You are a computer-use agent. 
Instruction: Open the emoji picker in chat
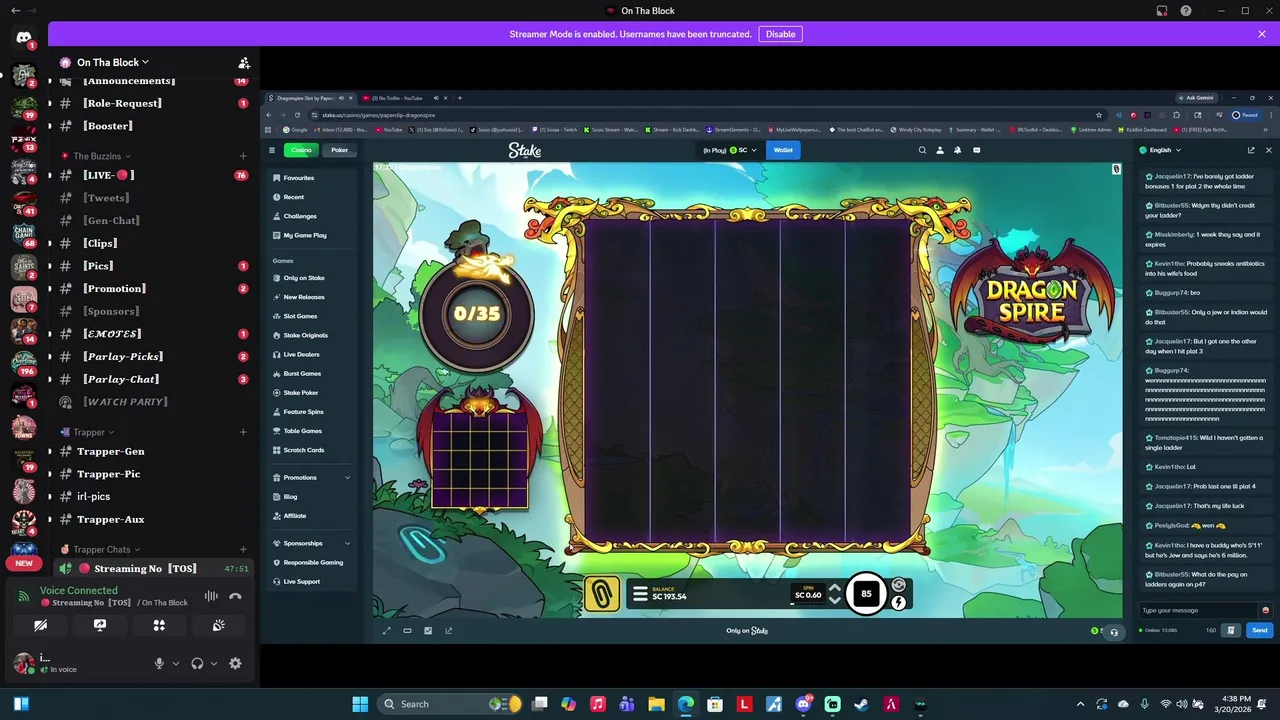coord(1265,610)
